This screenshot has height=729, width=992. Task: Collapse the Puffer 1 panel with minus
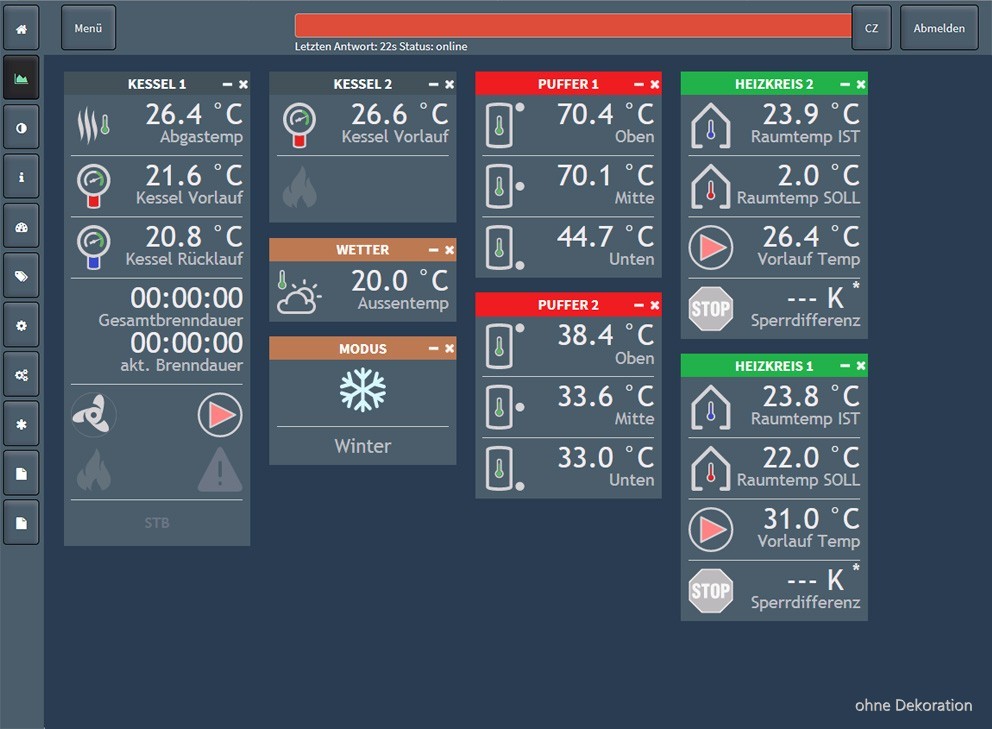coord(639,84)
